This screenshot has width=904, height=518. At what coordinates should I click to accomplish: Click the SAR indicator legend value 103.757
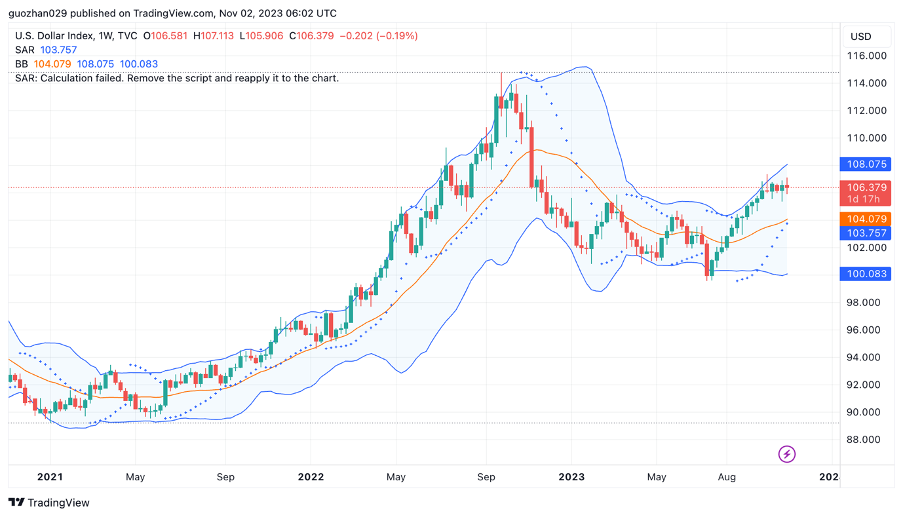click(x=60, y=50)
